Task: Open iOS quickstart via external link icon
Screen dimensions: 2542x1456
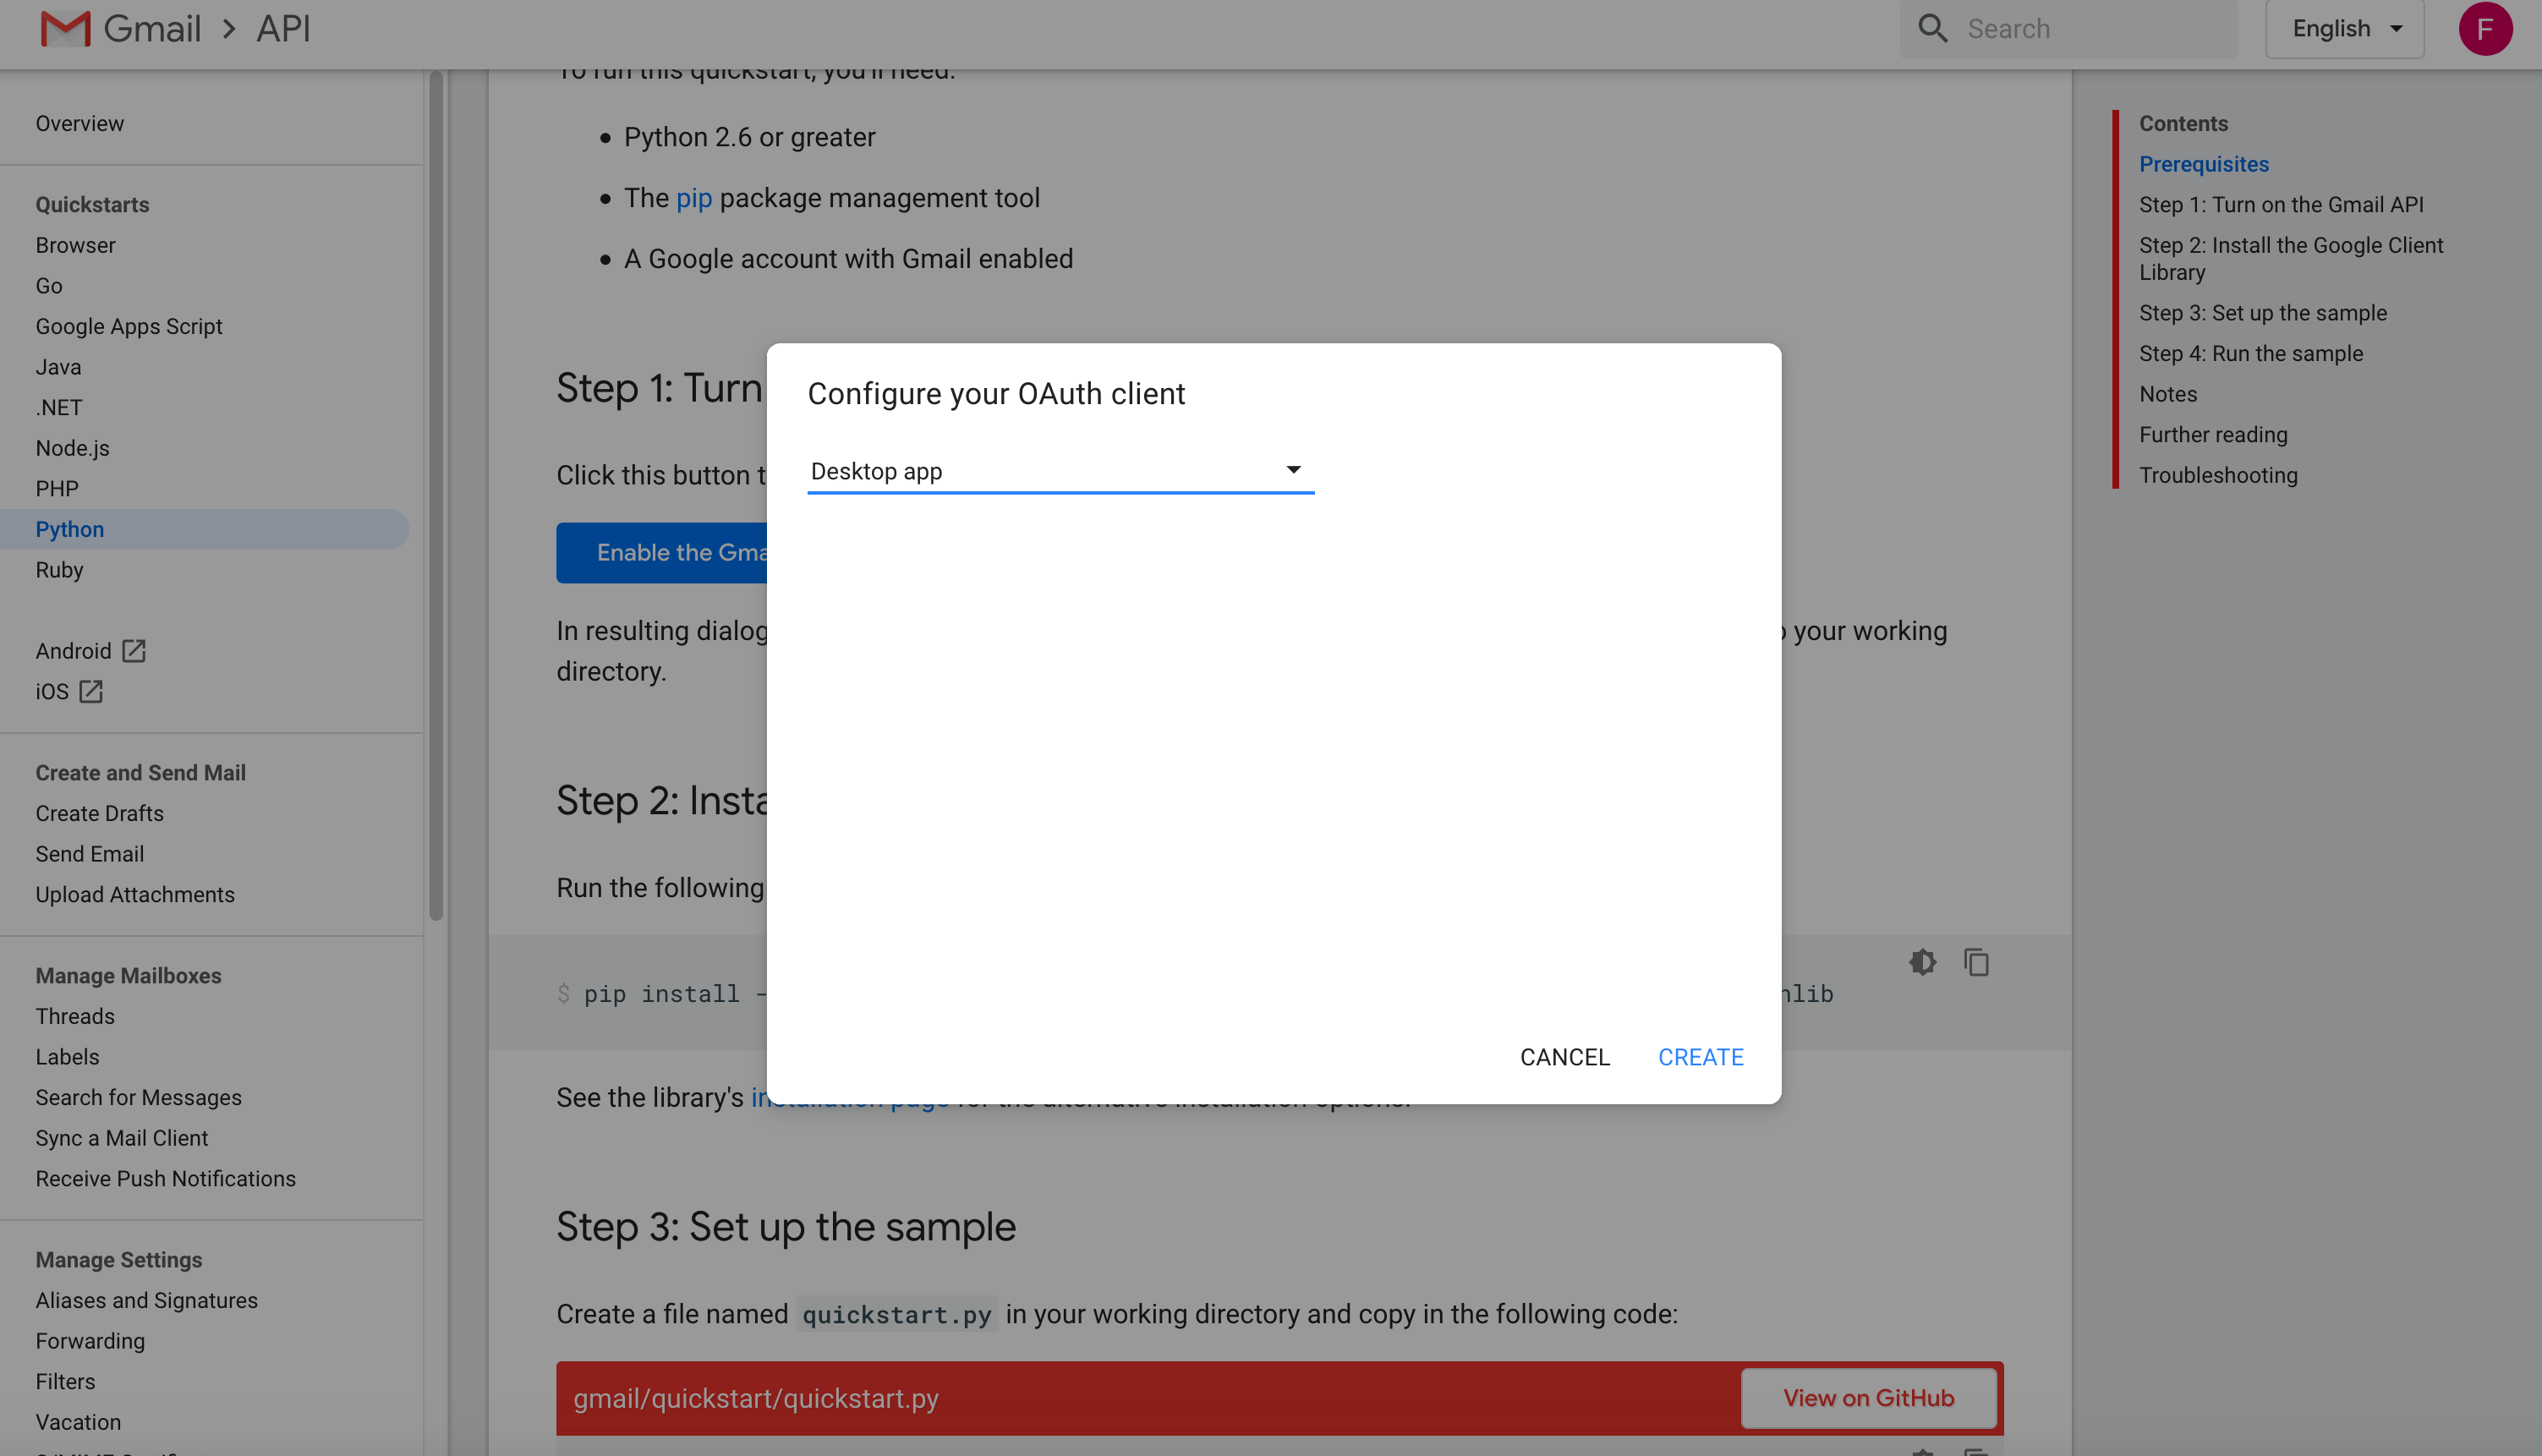Action: click(91, 691)
